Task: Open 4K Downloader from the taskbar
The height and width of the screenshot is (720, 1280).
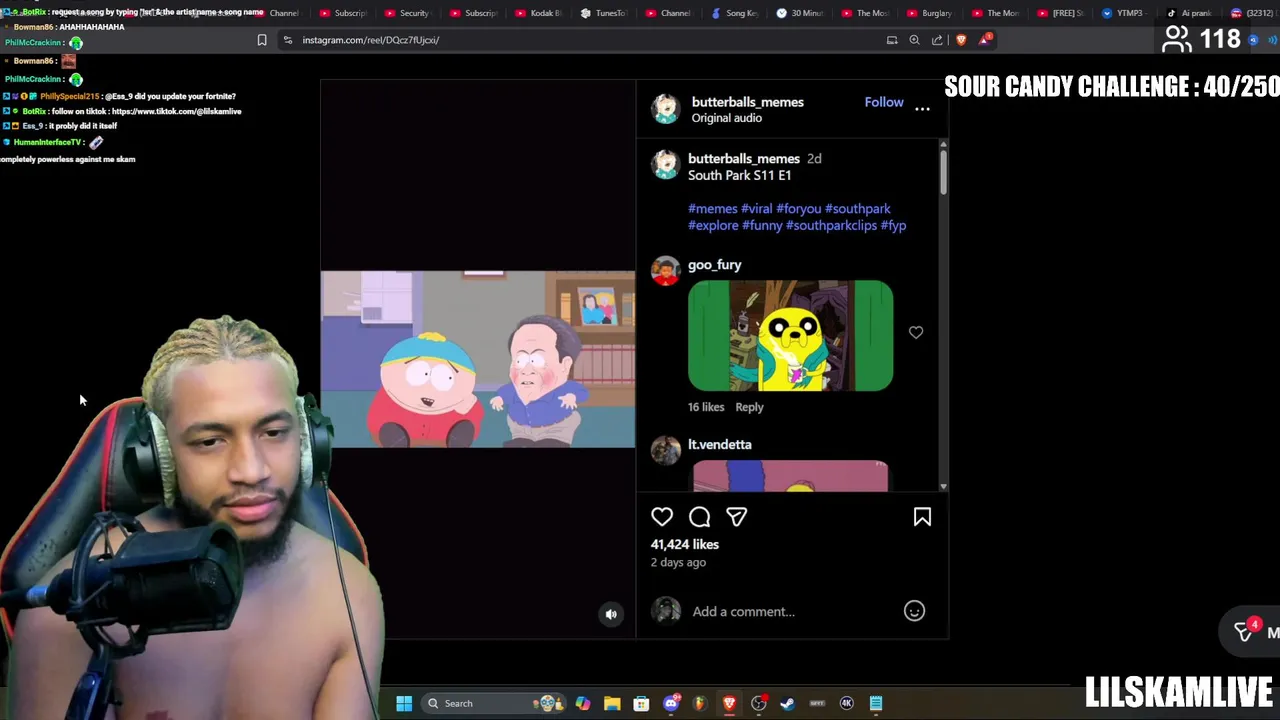Action: [x=846, y=703]
